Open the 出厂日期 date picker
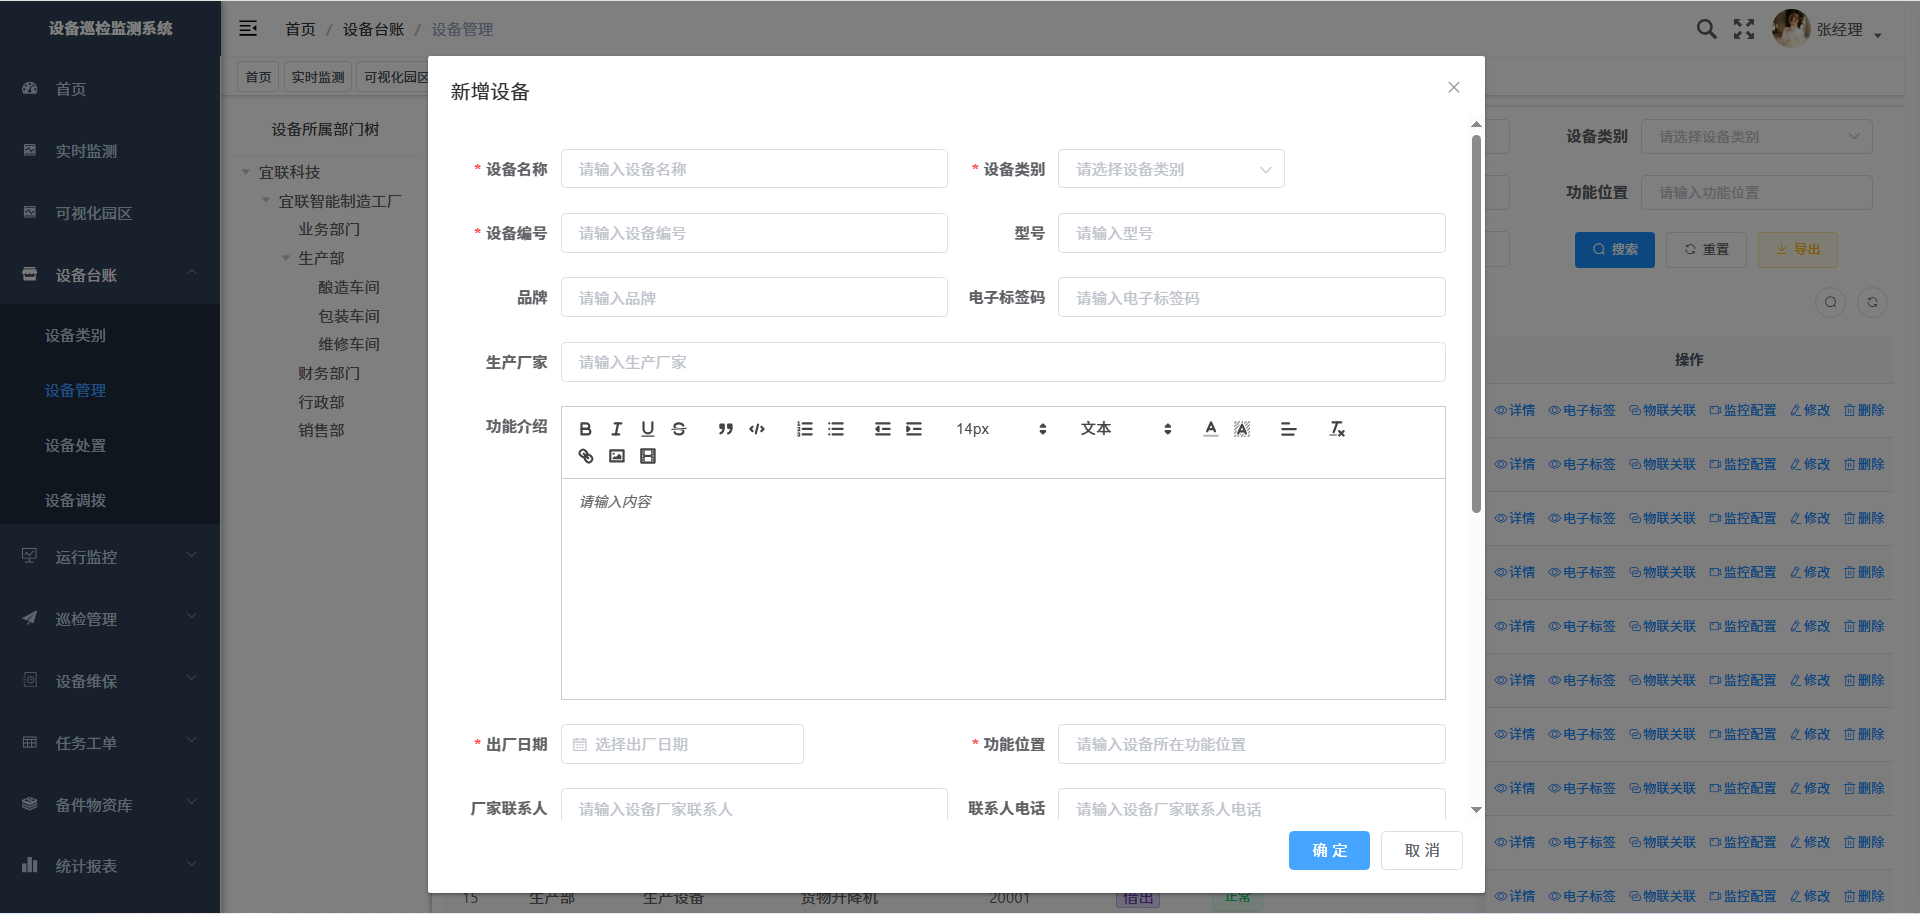The height and width of the screenshot is (914, 1920). pyautogui.click(x=682, y=744)
